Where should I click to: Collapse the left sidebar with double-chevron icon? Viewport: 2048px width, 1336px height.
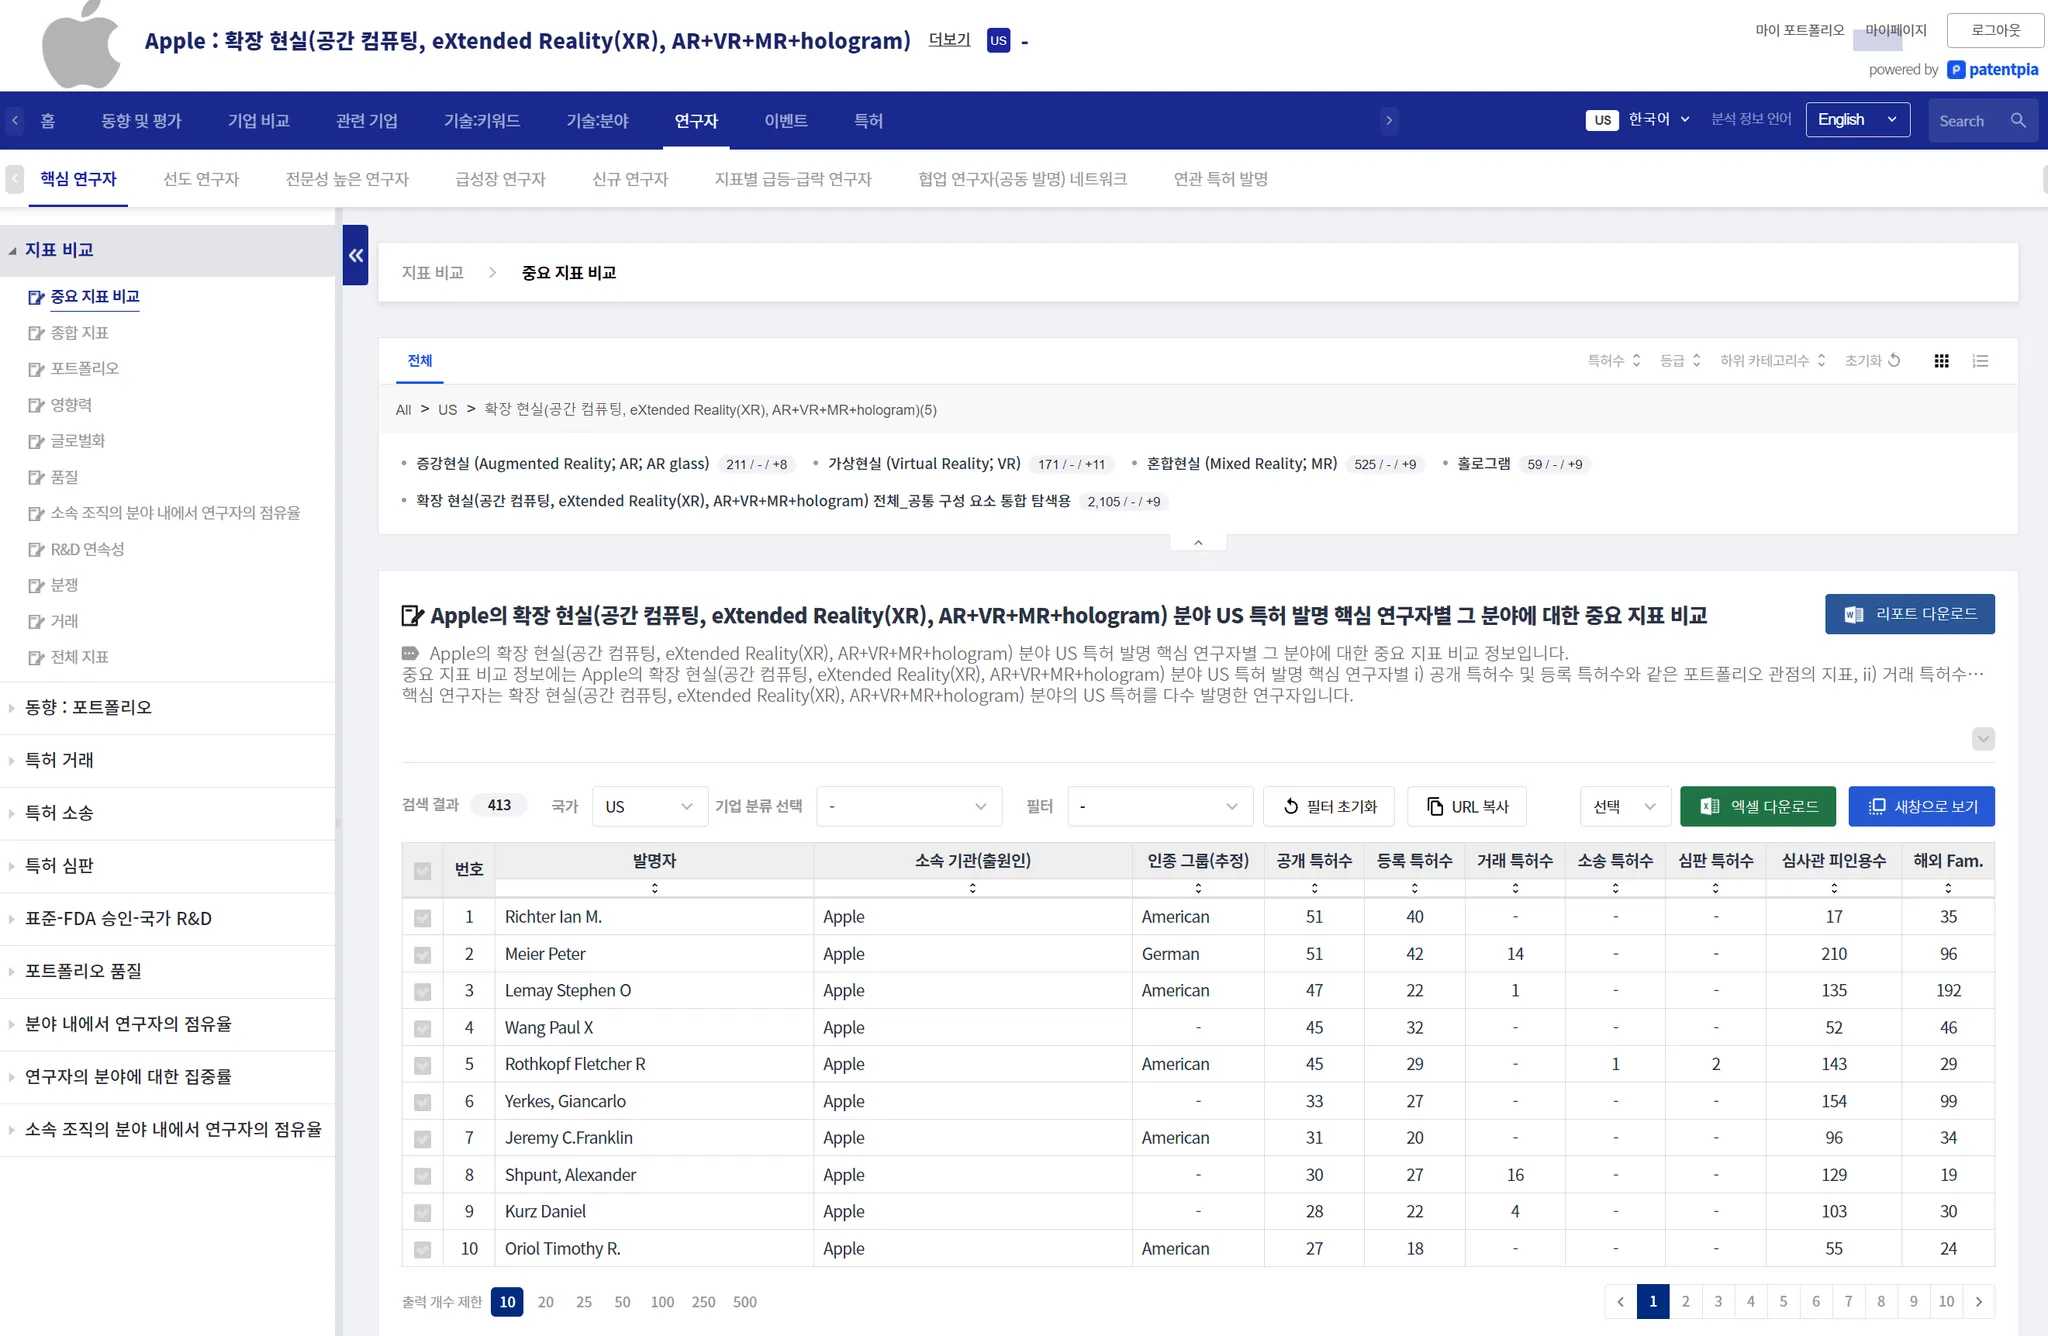355,256
